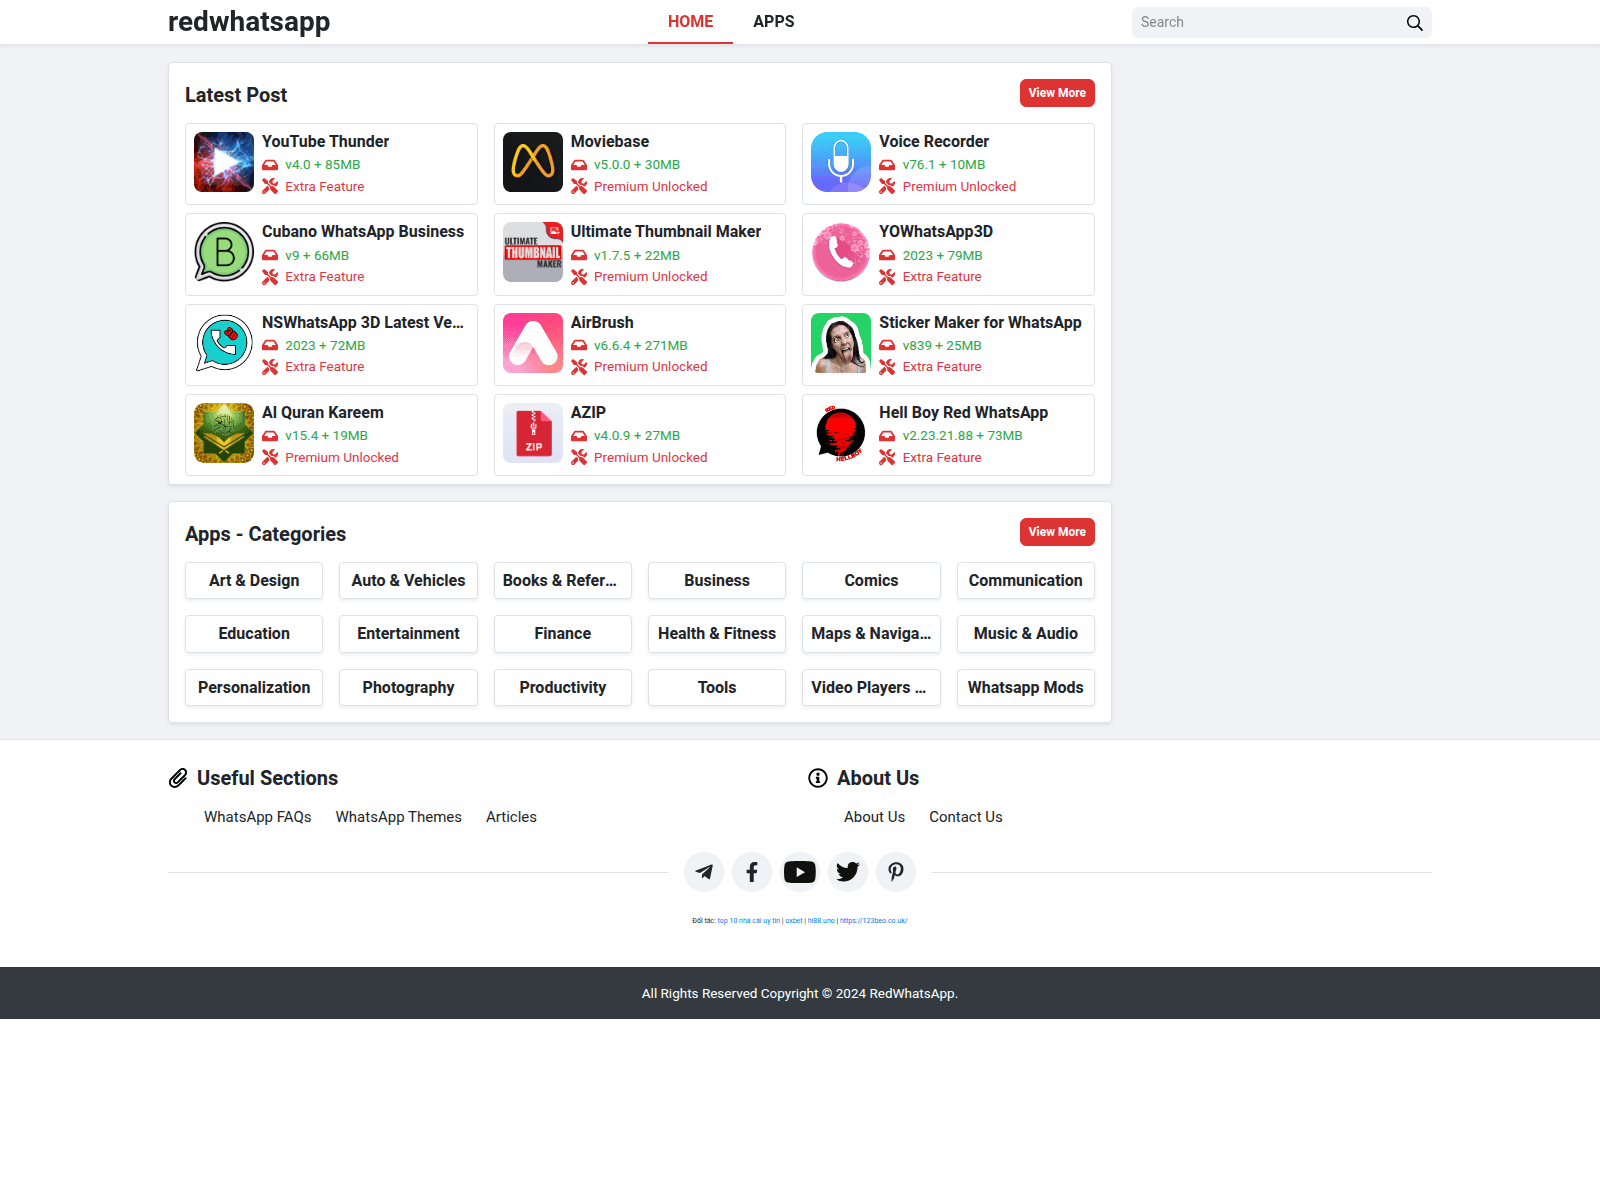Open the Art & Design category

[x=254, y=581]
